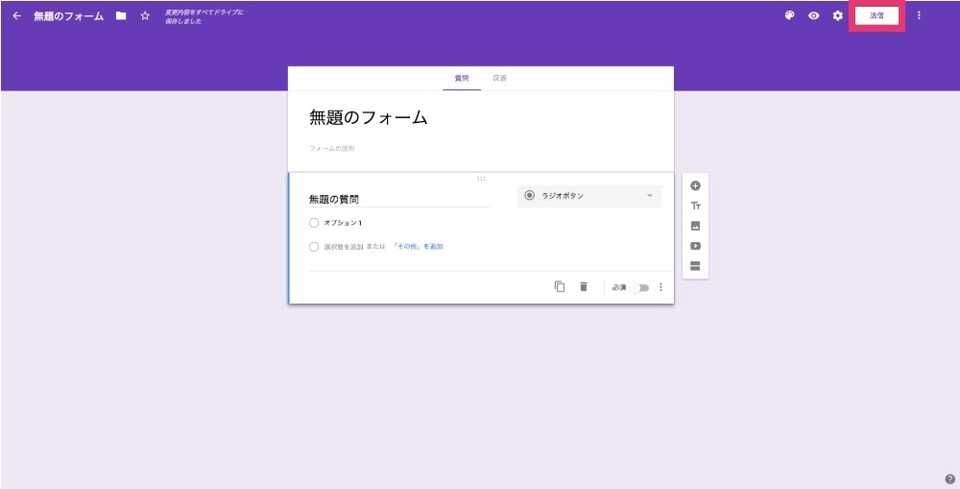Image resolution: width=960 pixels, height=489 pixels.
Task: Preview the form with the eye icon
Action: coord(814,16)
